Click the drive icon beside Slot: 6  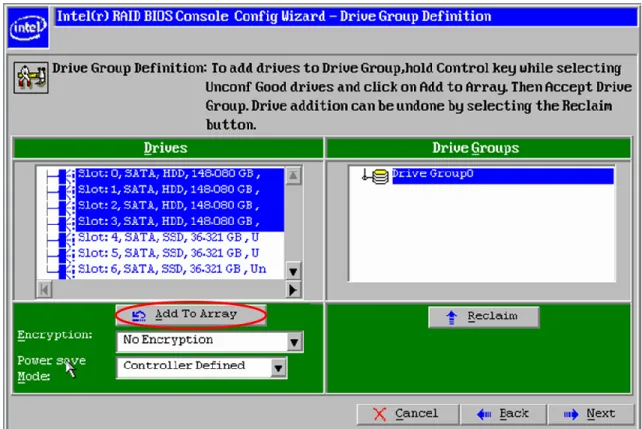[x=67, y=270]
